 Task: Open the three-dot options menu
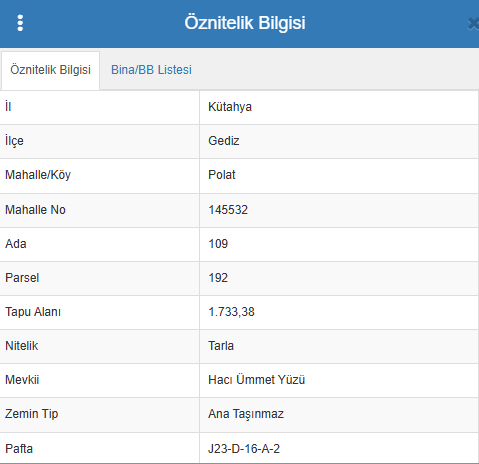pyautogui.click(x=20, y=23)
